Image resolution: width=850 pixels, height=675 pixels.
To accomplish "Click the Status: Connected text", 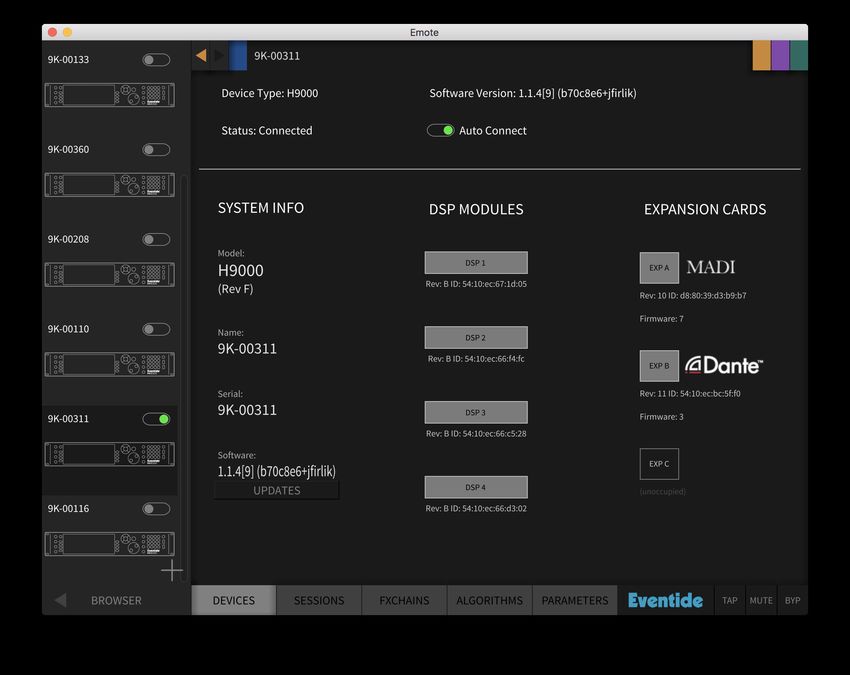I will point(267,131).
